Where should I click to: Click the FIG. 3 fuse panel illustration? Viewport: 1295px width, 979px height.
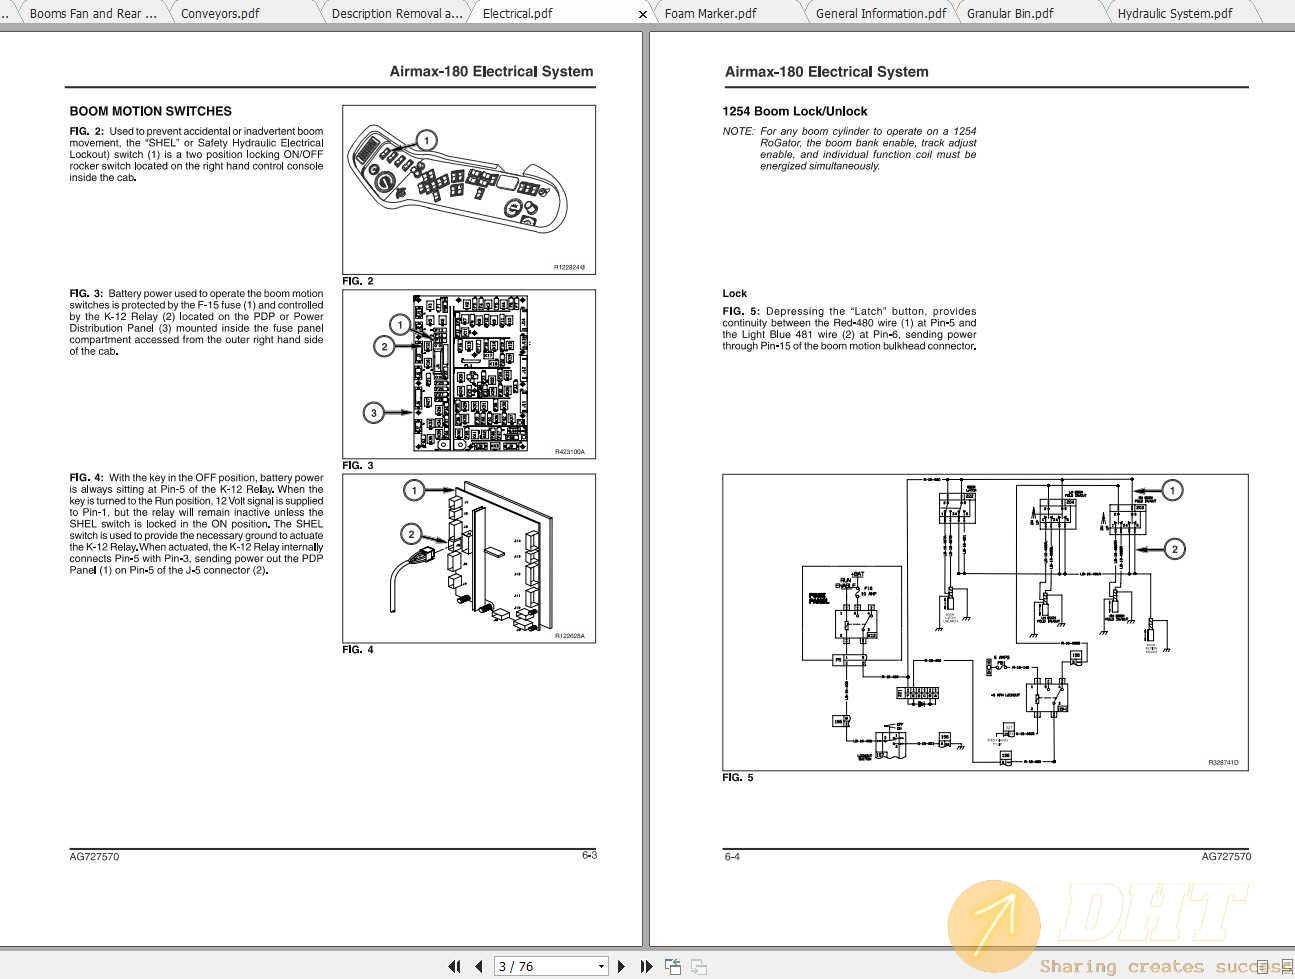469,374
